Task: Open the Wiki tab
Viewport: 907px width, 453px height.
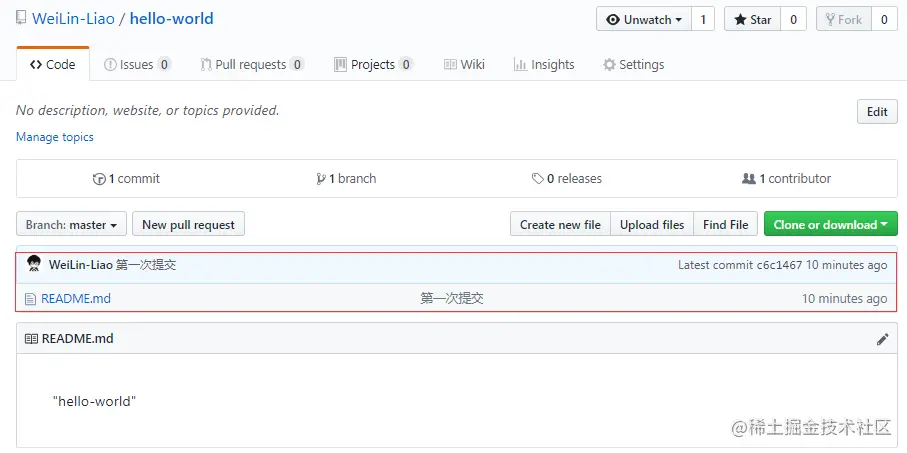Action: click(x=464, y=64)
